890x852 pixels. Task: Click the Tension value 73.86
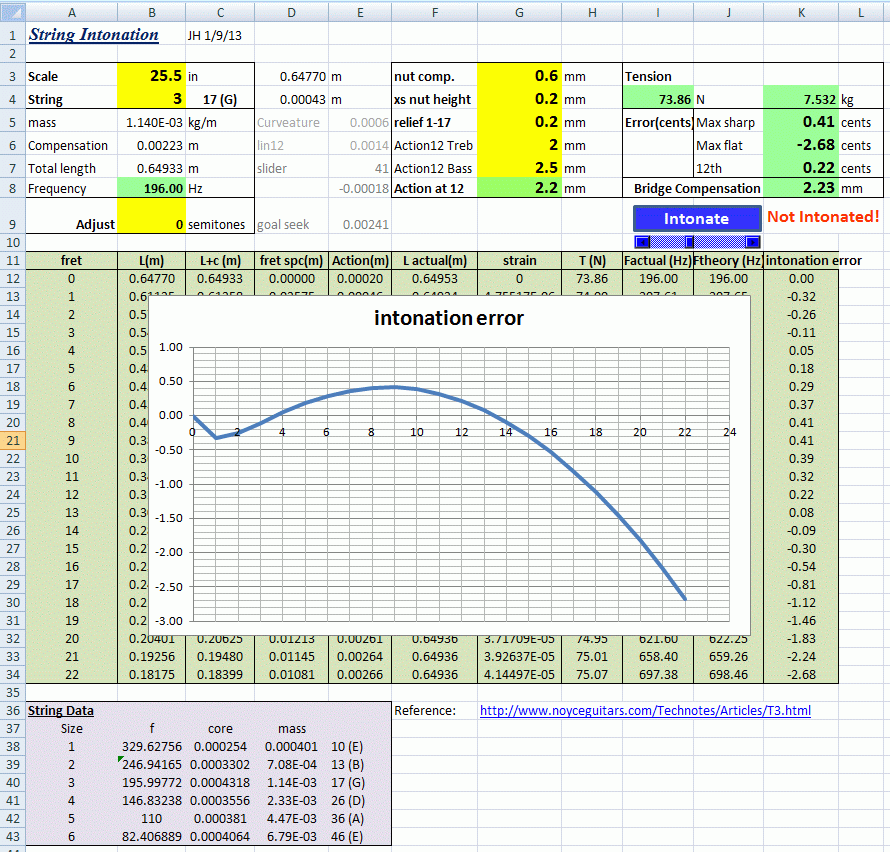click(x=658, y=99)
